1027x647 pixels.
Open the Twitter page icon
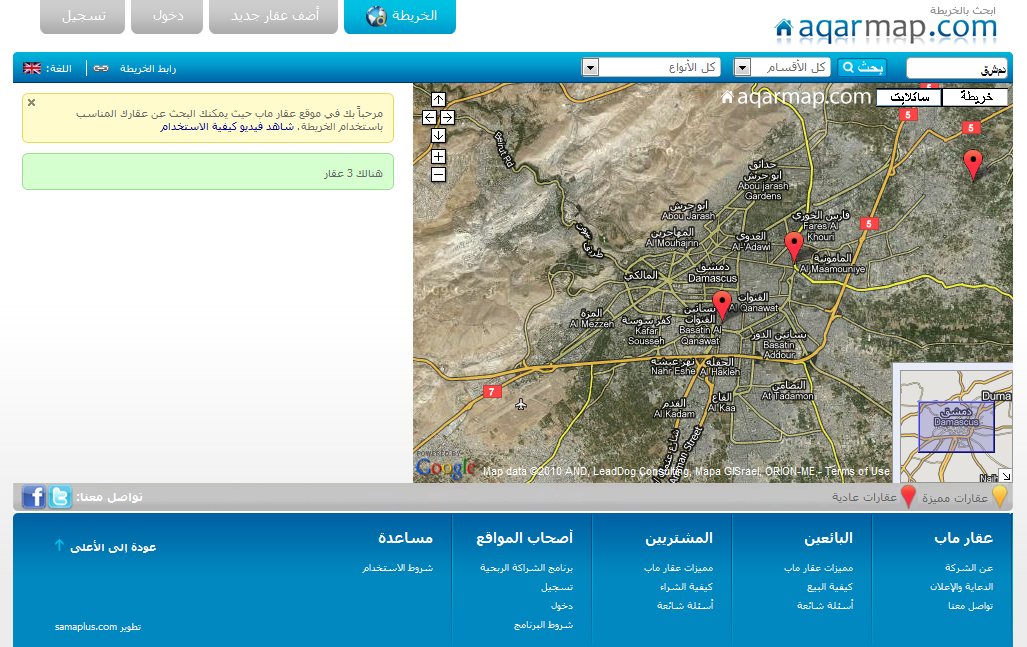(x=60, y=497)
